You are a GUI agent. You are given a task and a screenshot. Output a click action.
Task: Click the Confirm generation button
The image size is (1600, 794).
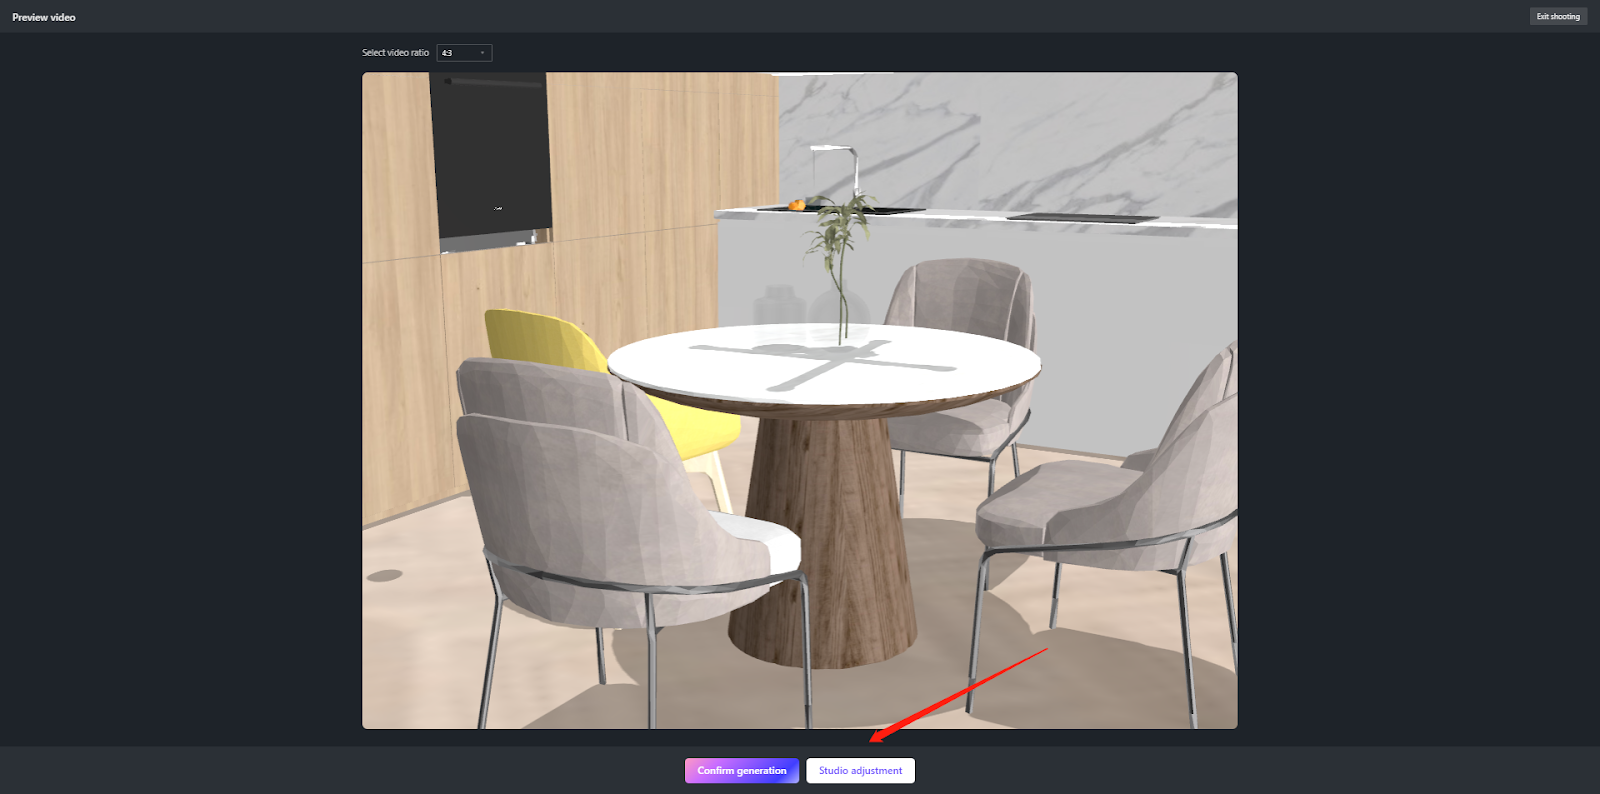tap(742, 771)
